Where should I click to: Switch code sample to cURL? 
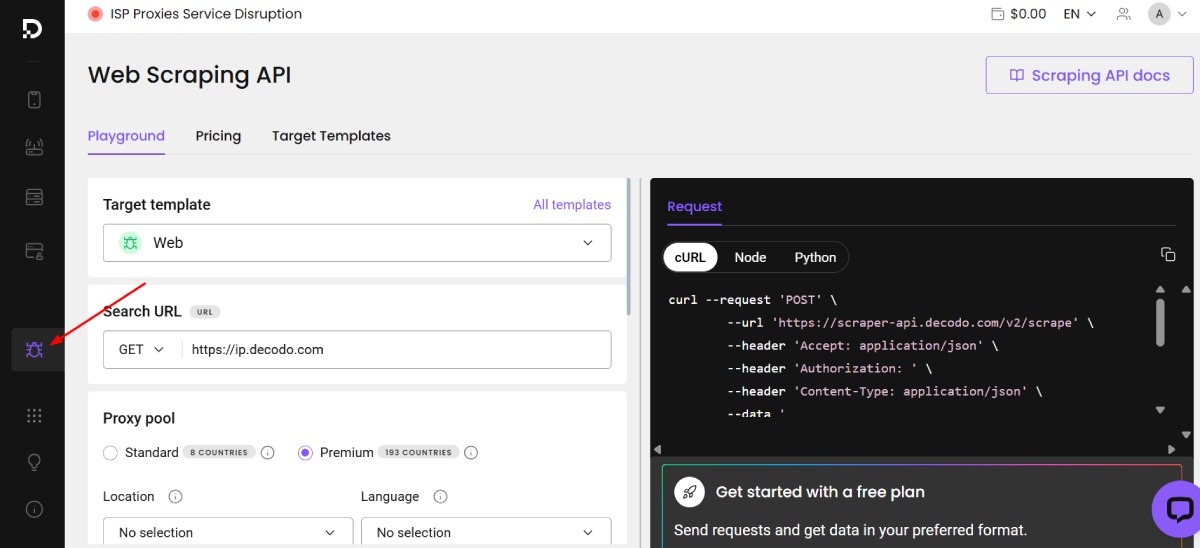point(690,257)
